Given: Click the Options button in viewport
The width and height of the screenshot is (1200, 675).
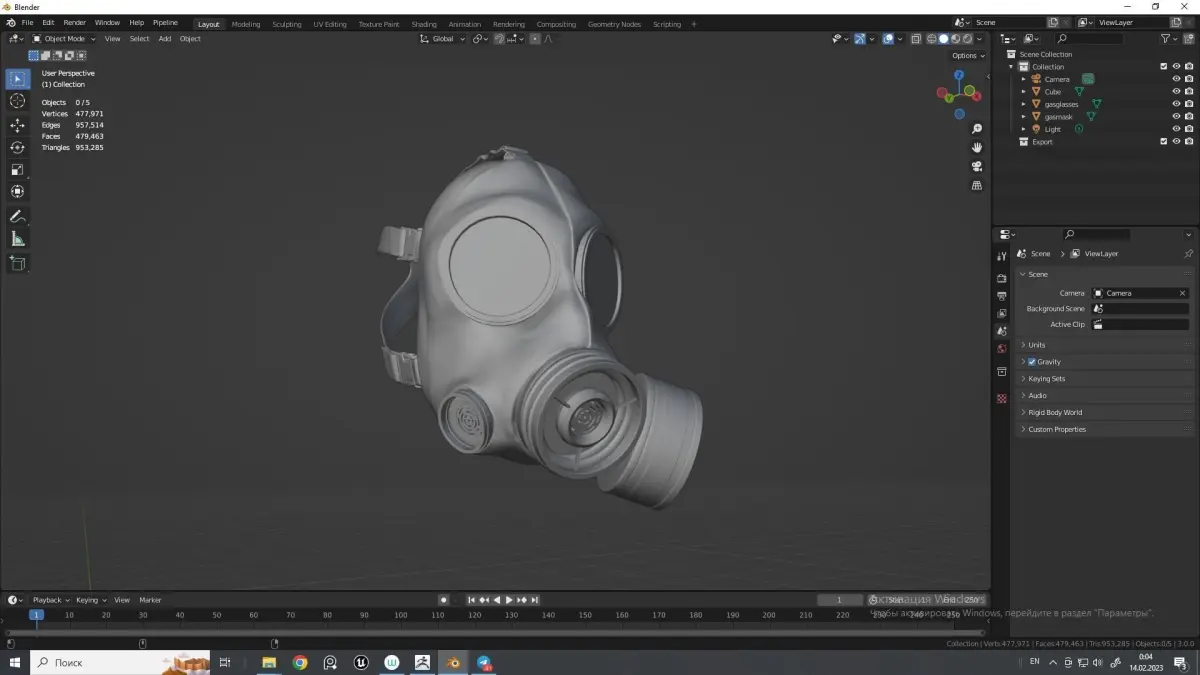Looking at the screenshot, I should (967, 56).
